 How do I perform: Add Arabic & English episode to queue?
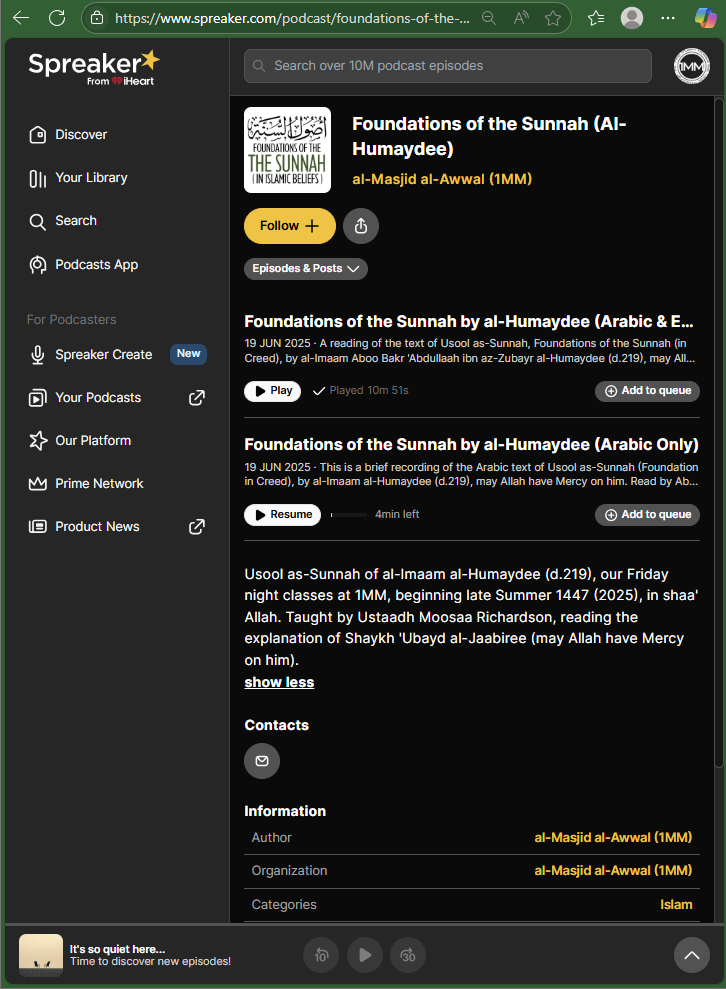click(647, 391)
